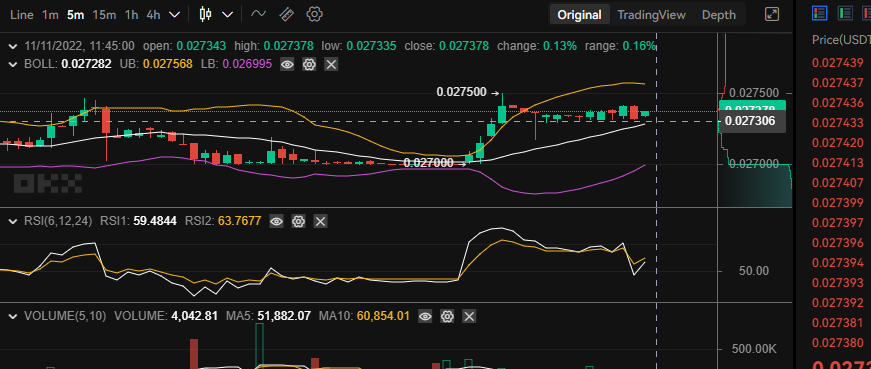
Task: Remove the RSI indicator
Action: tap(320, 222)
